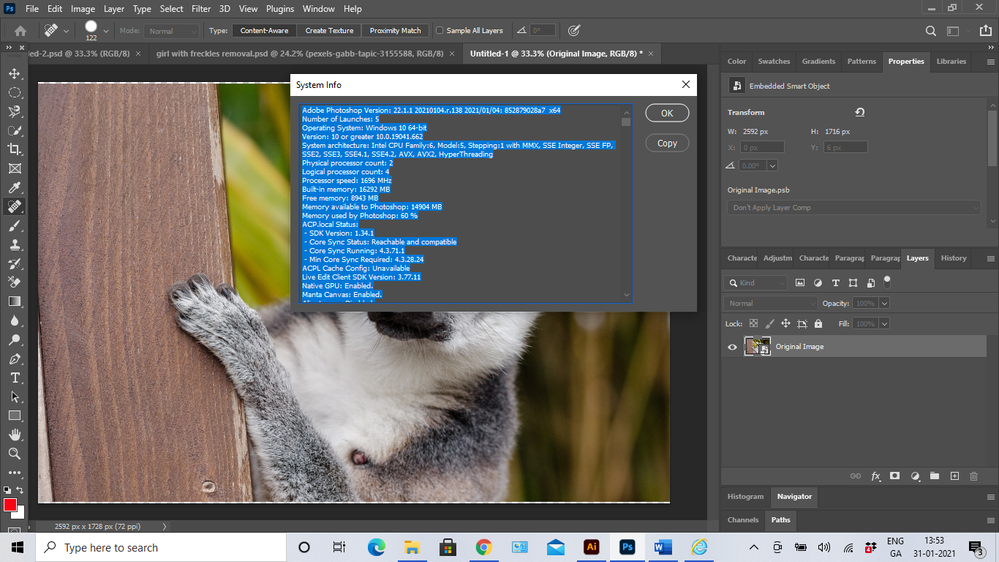Hide the Original Image layer

point(732,347)
